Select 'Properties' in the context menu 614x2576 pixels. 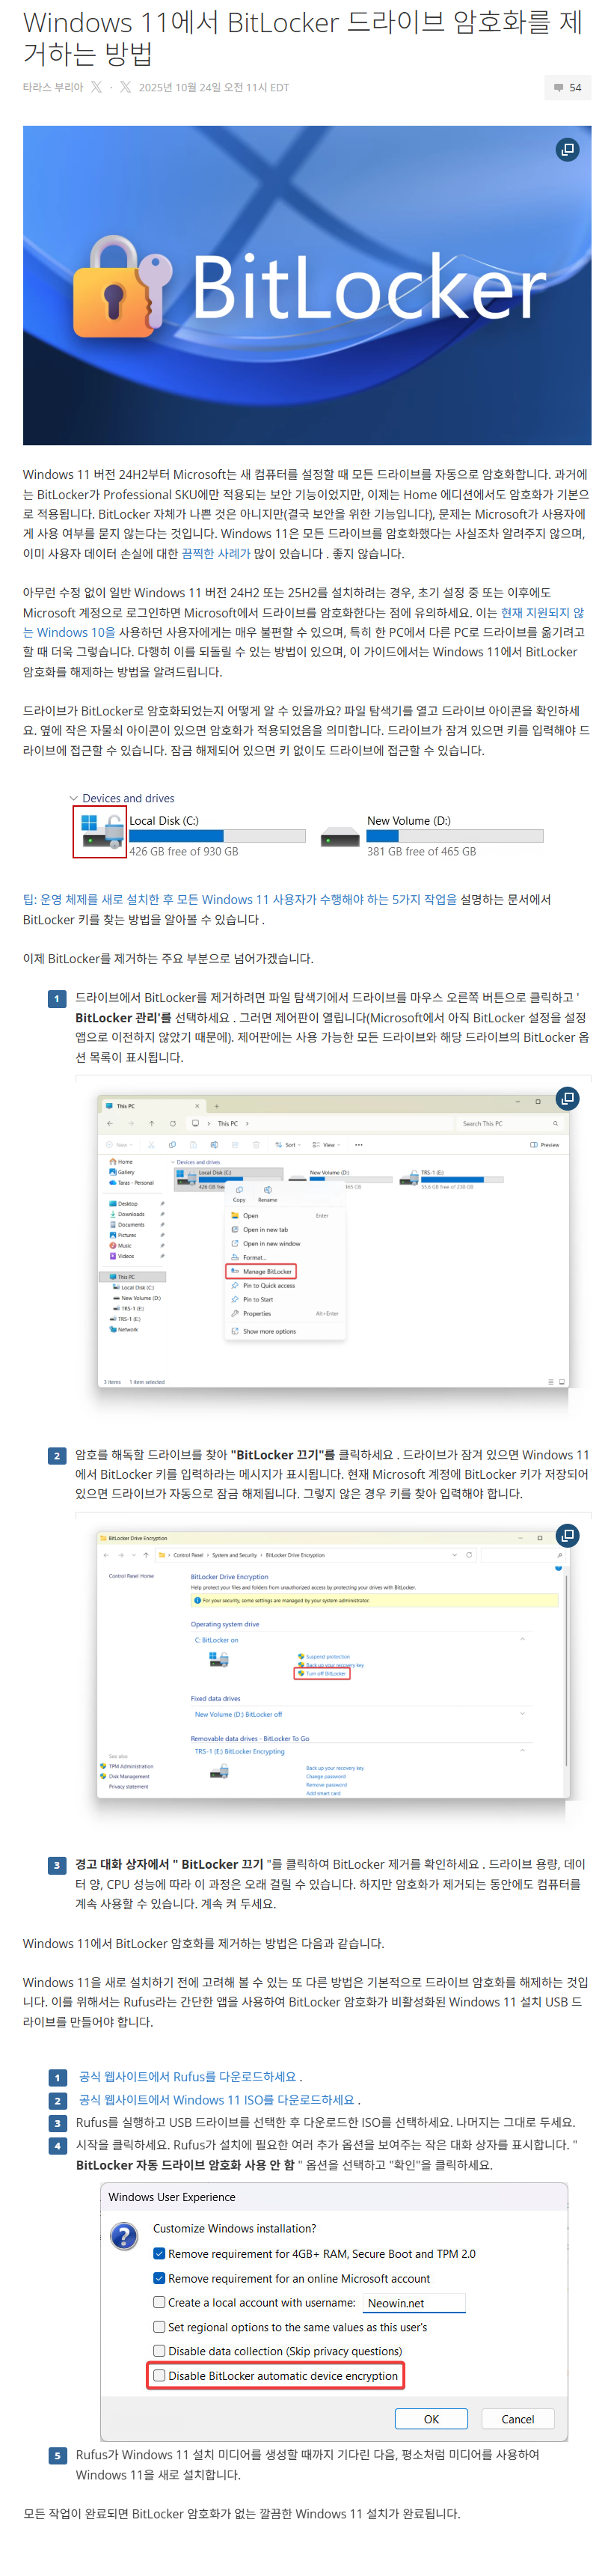click(x=252, y=1313)
